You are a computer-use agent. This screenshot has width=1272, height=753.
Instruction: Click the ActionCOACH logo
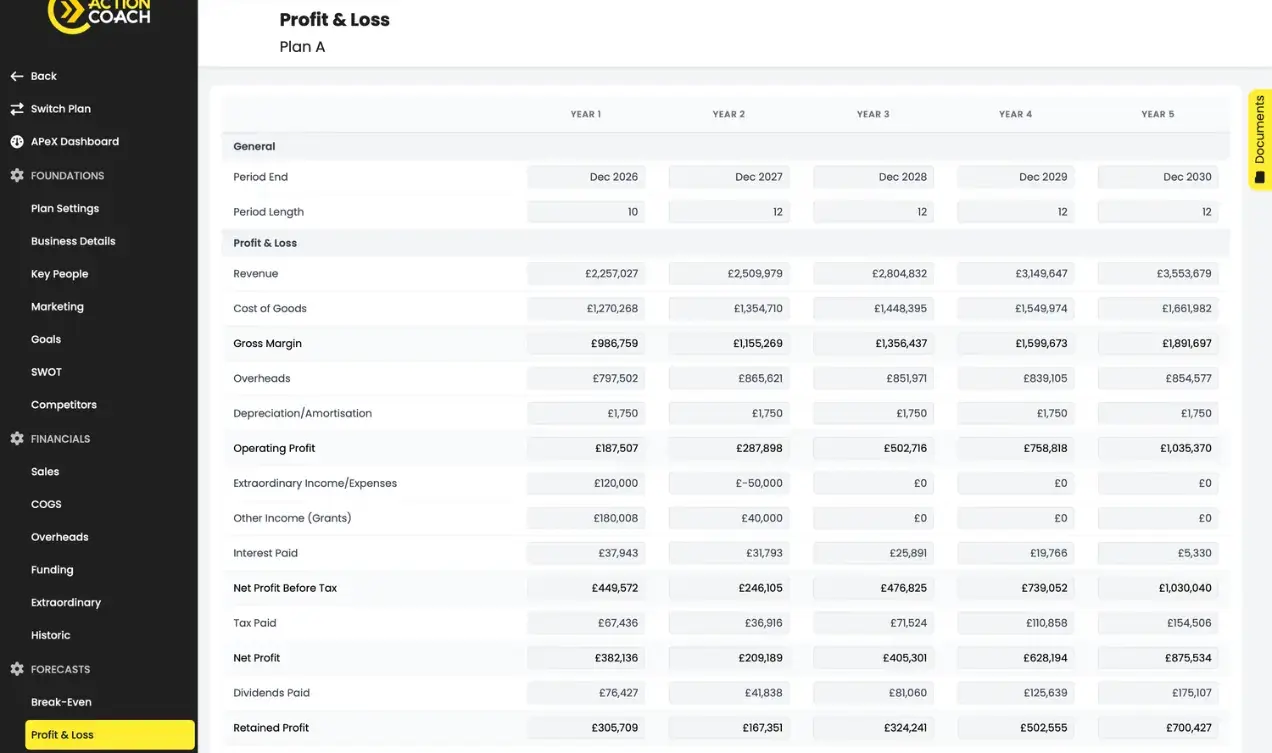(99, 15)
